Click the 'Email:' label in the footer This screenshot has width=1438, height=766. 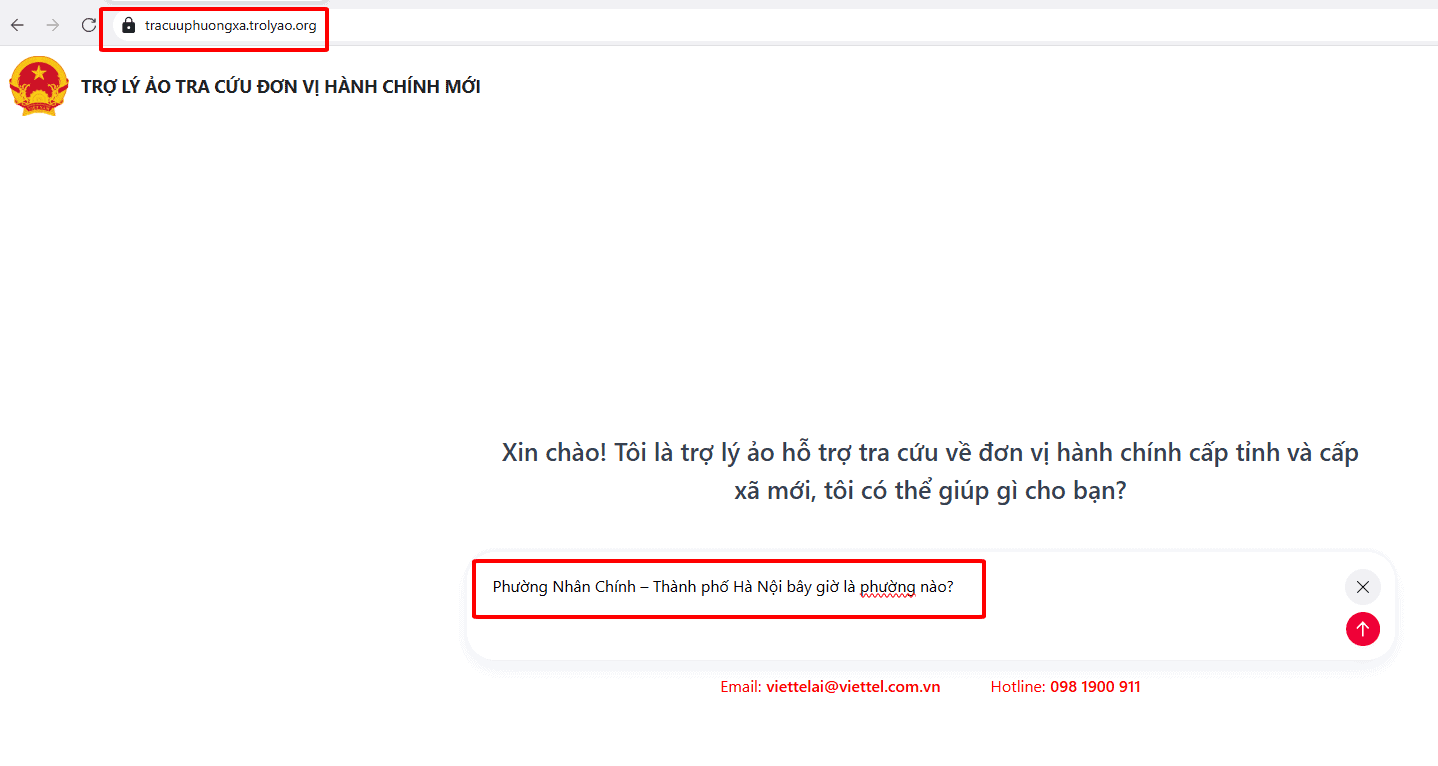click(741, 687)
